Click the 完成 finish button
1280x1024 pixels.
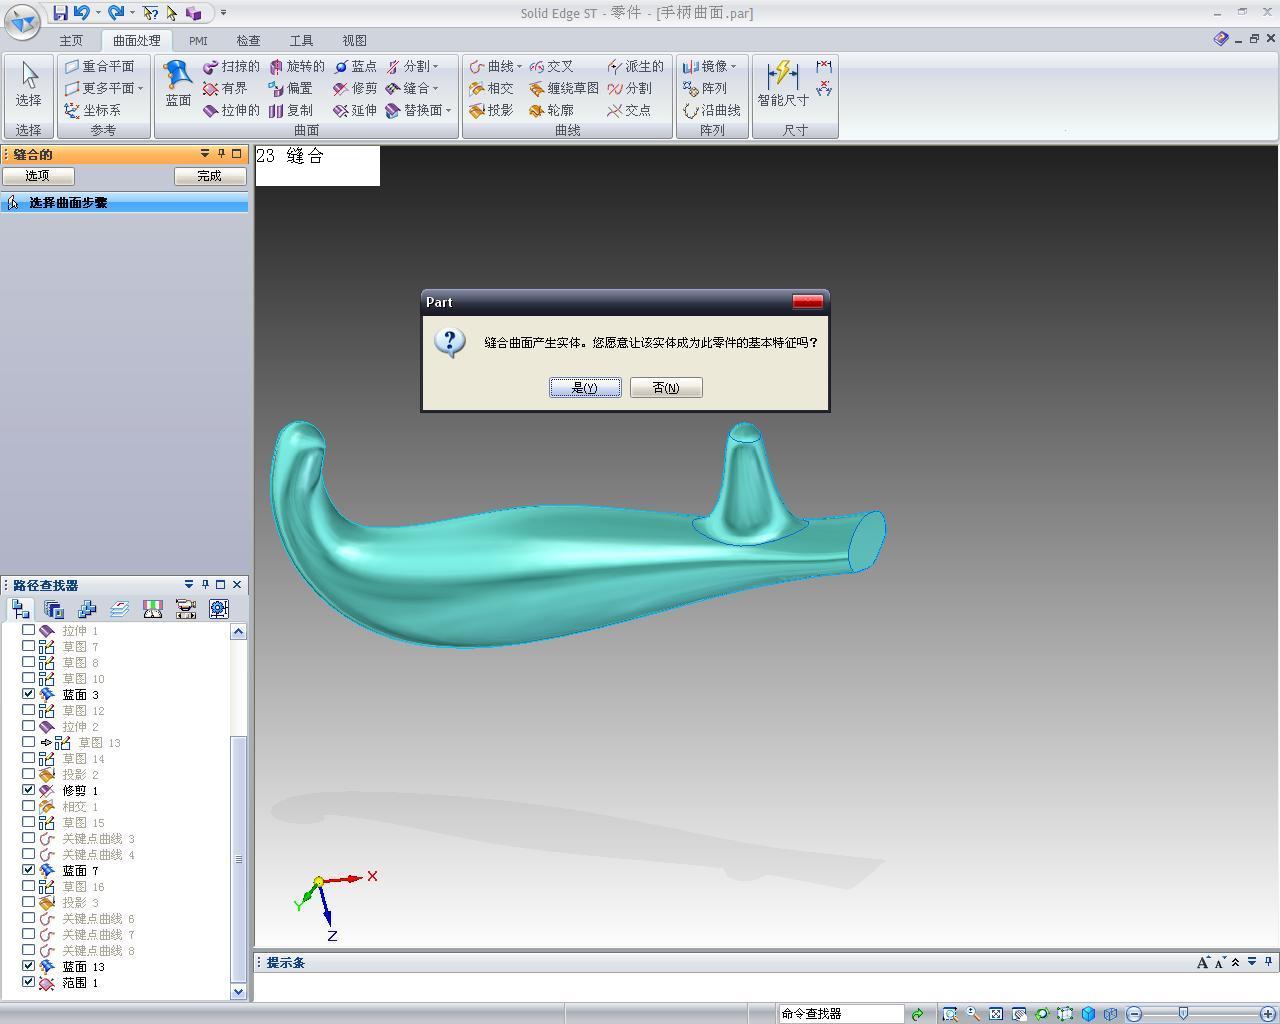coord(209,176)
